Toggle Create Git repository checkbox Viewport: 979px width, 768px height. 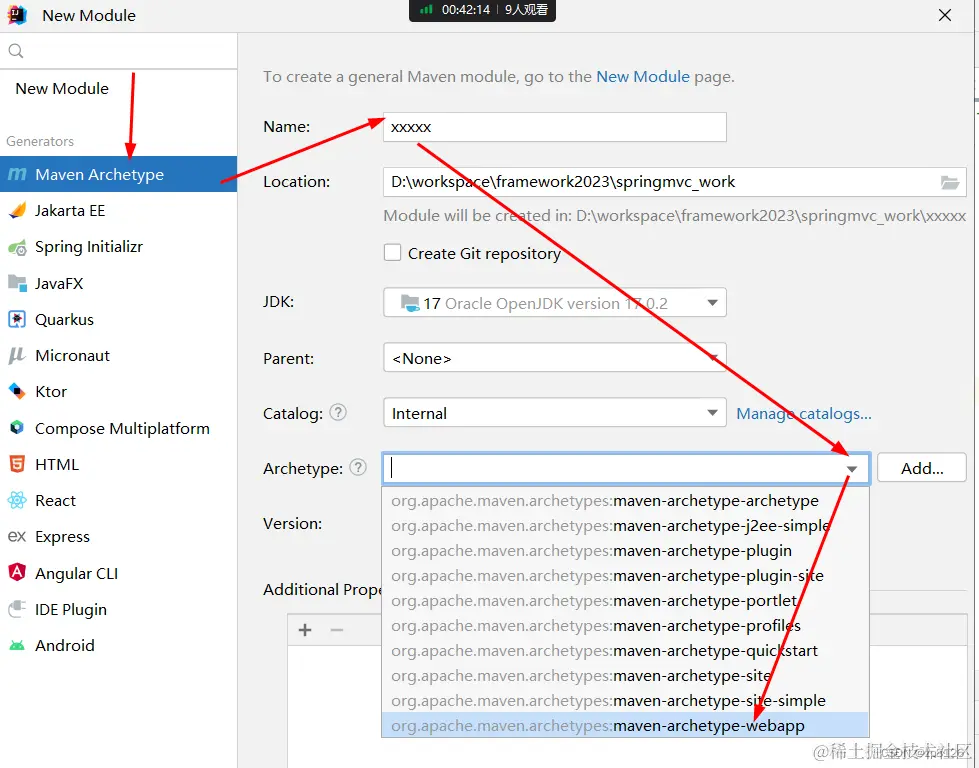(x=392, y=252)
